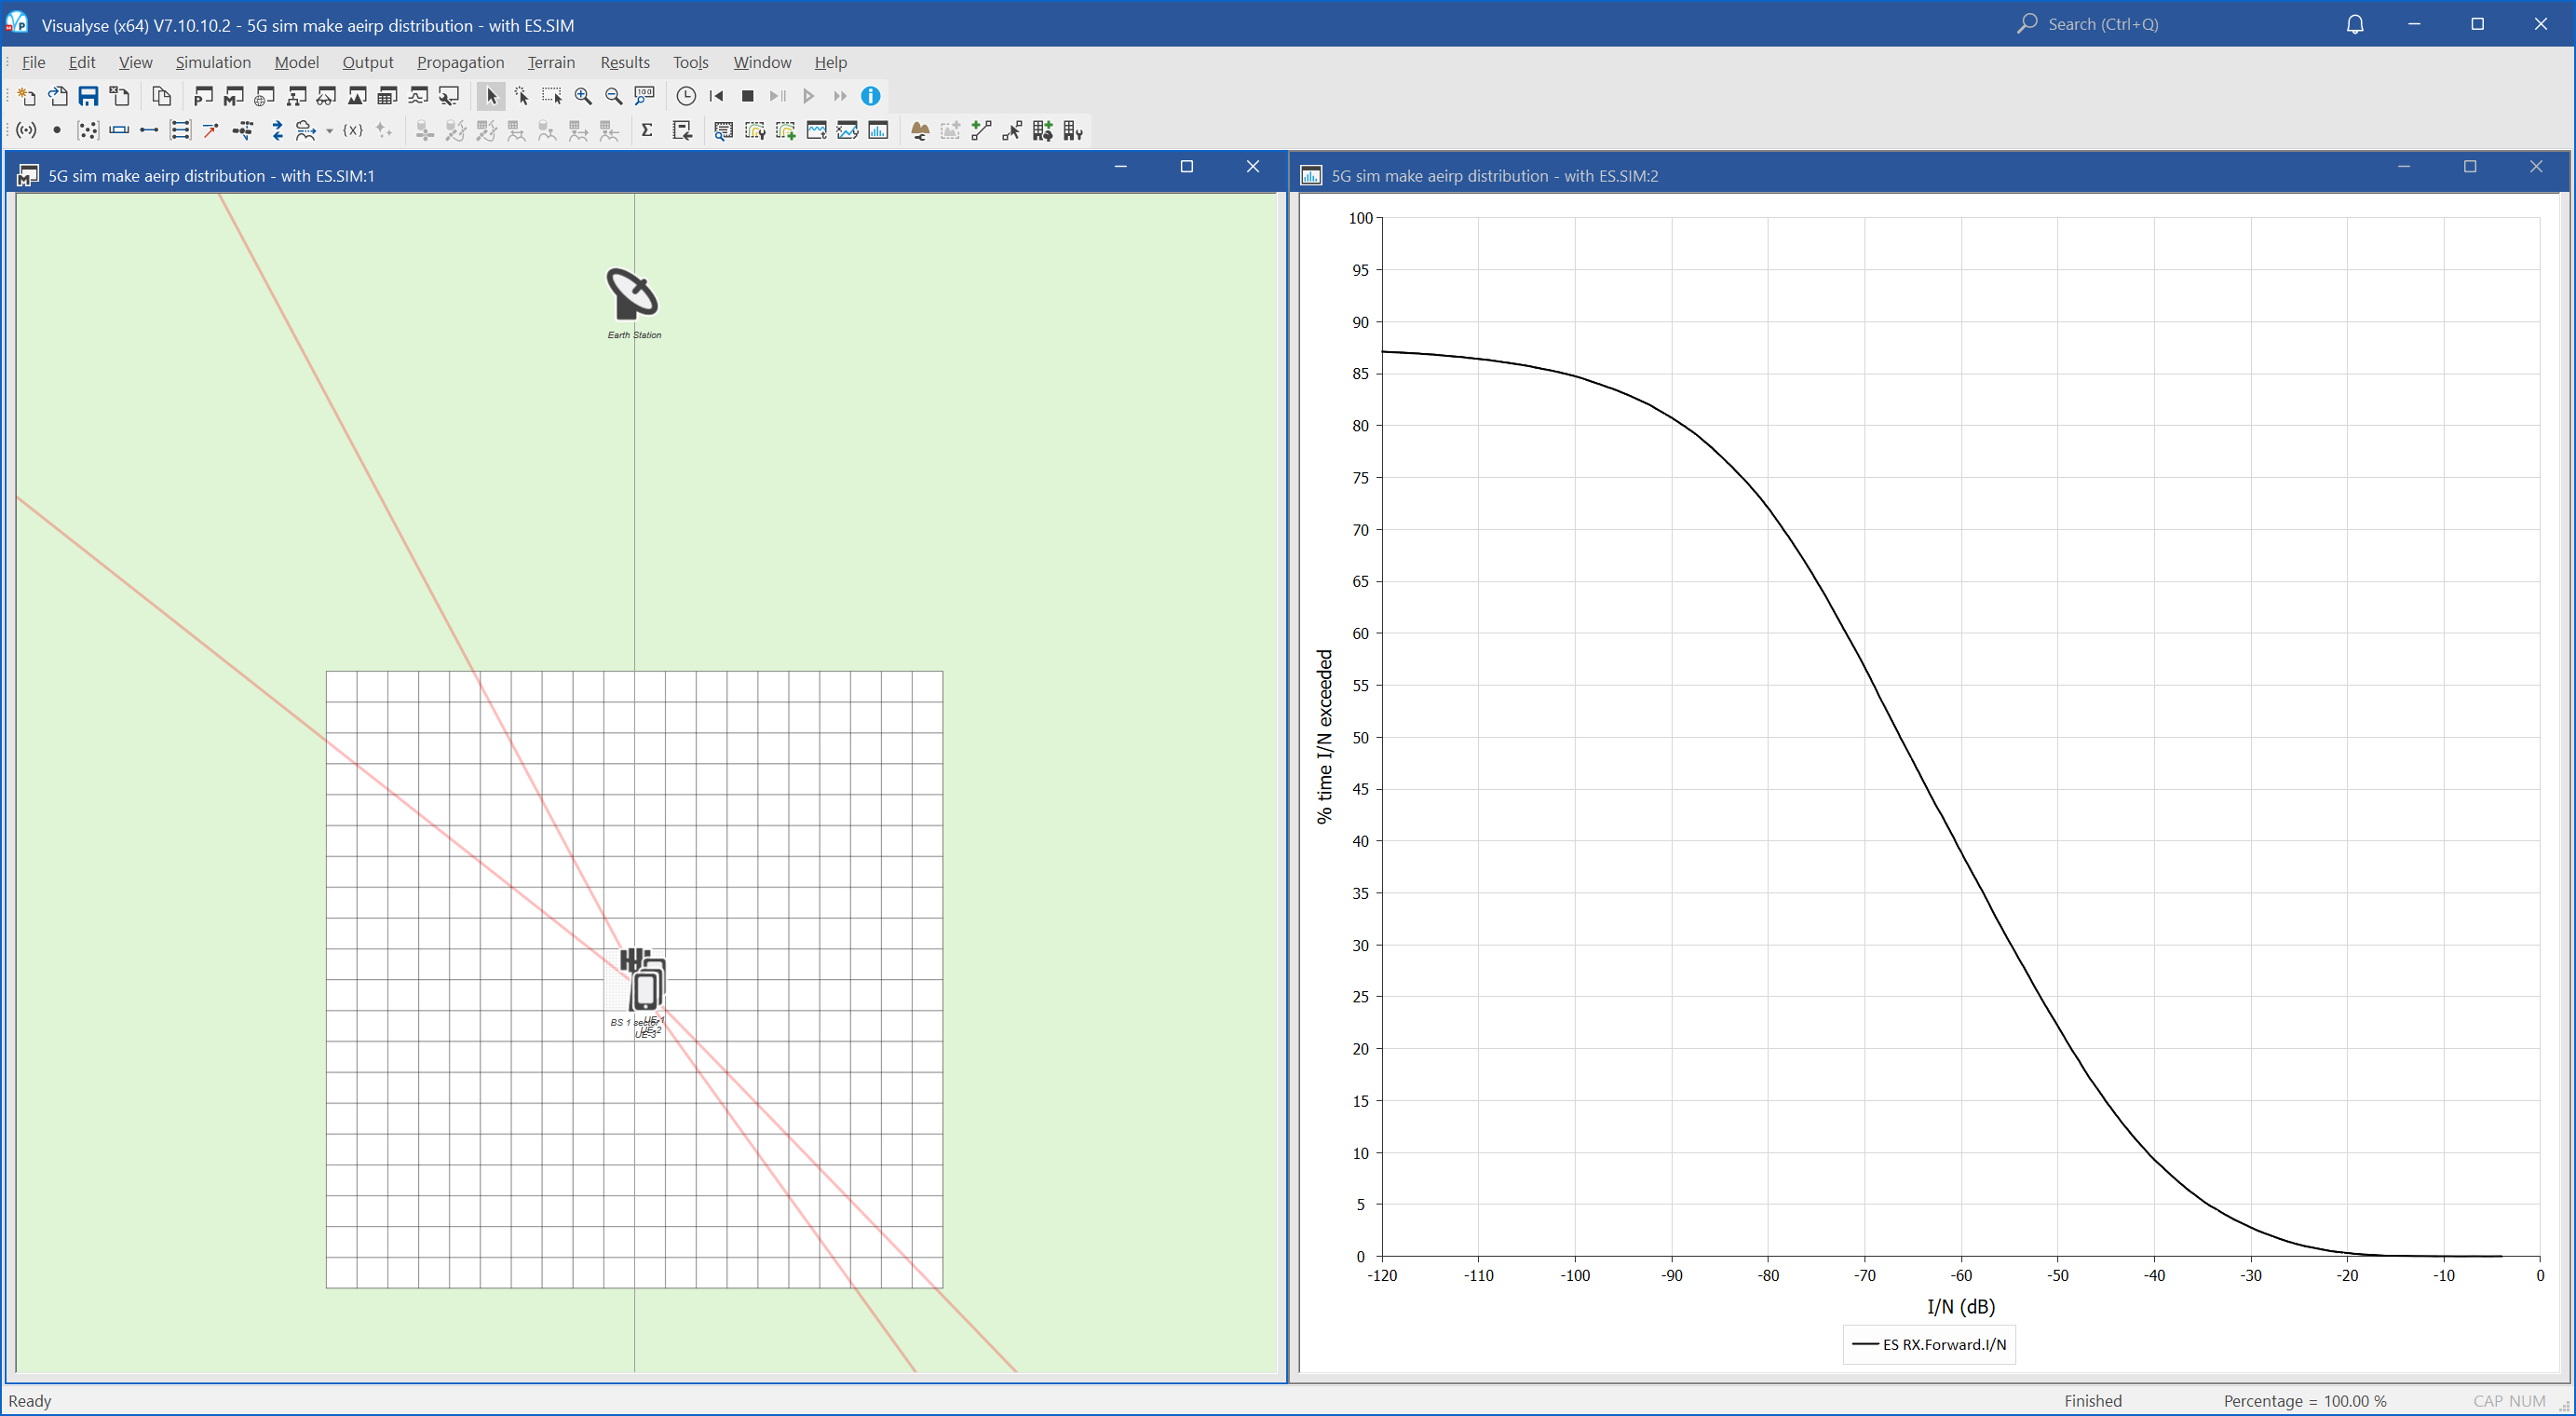This screenshot has width=2576, height=1416.
Task: Open the Model menu
Action: point(296,62)
